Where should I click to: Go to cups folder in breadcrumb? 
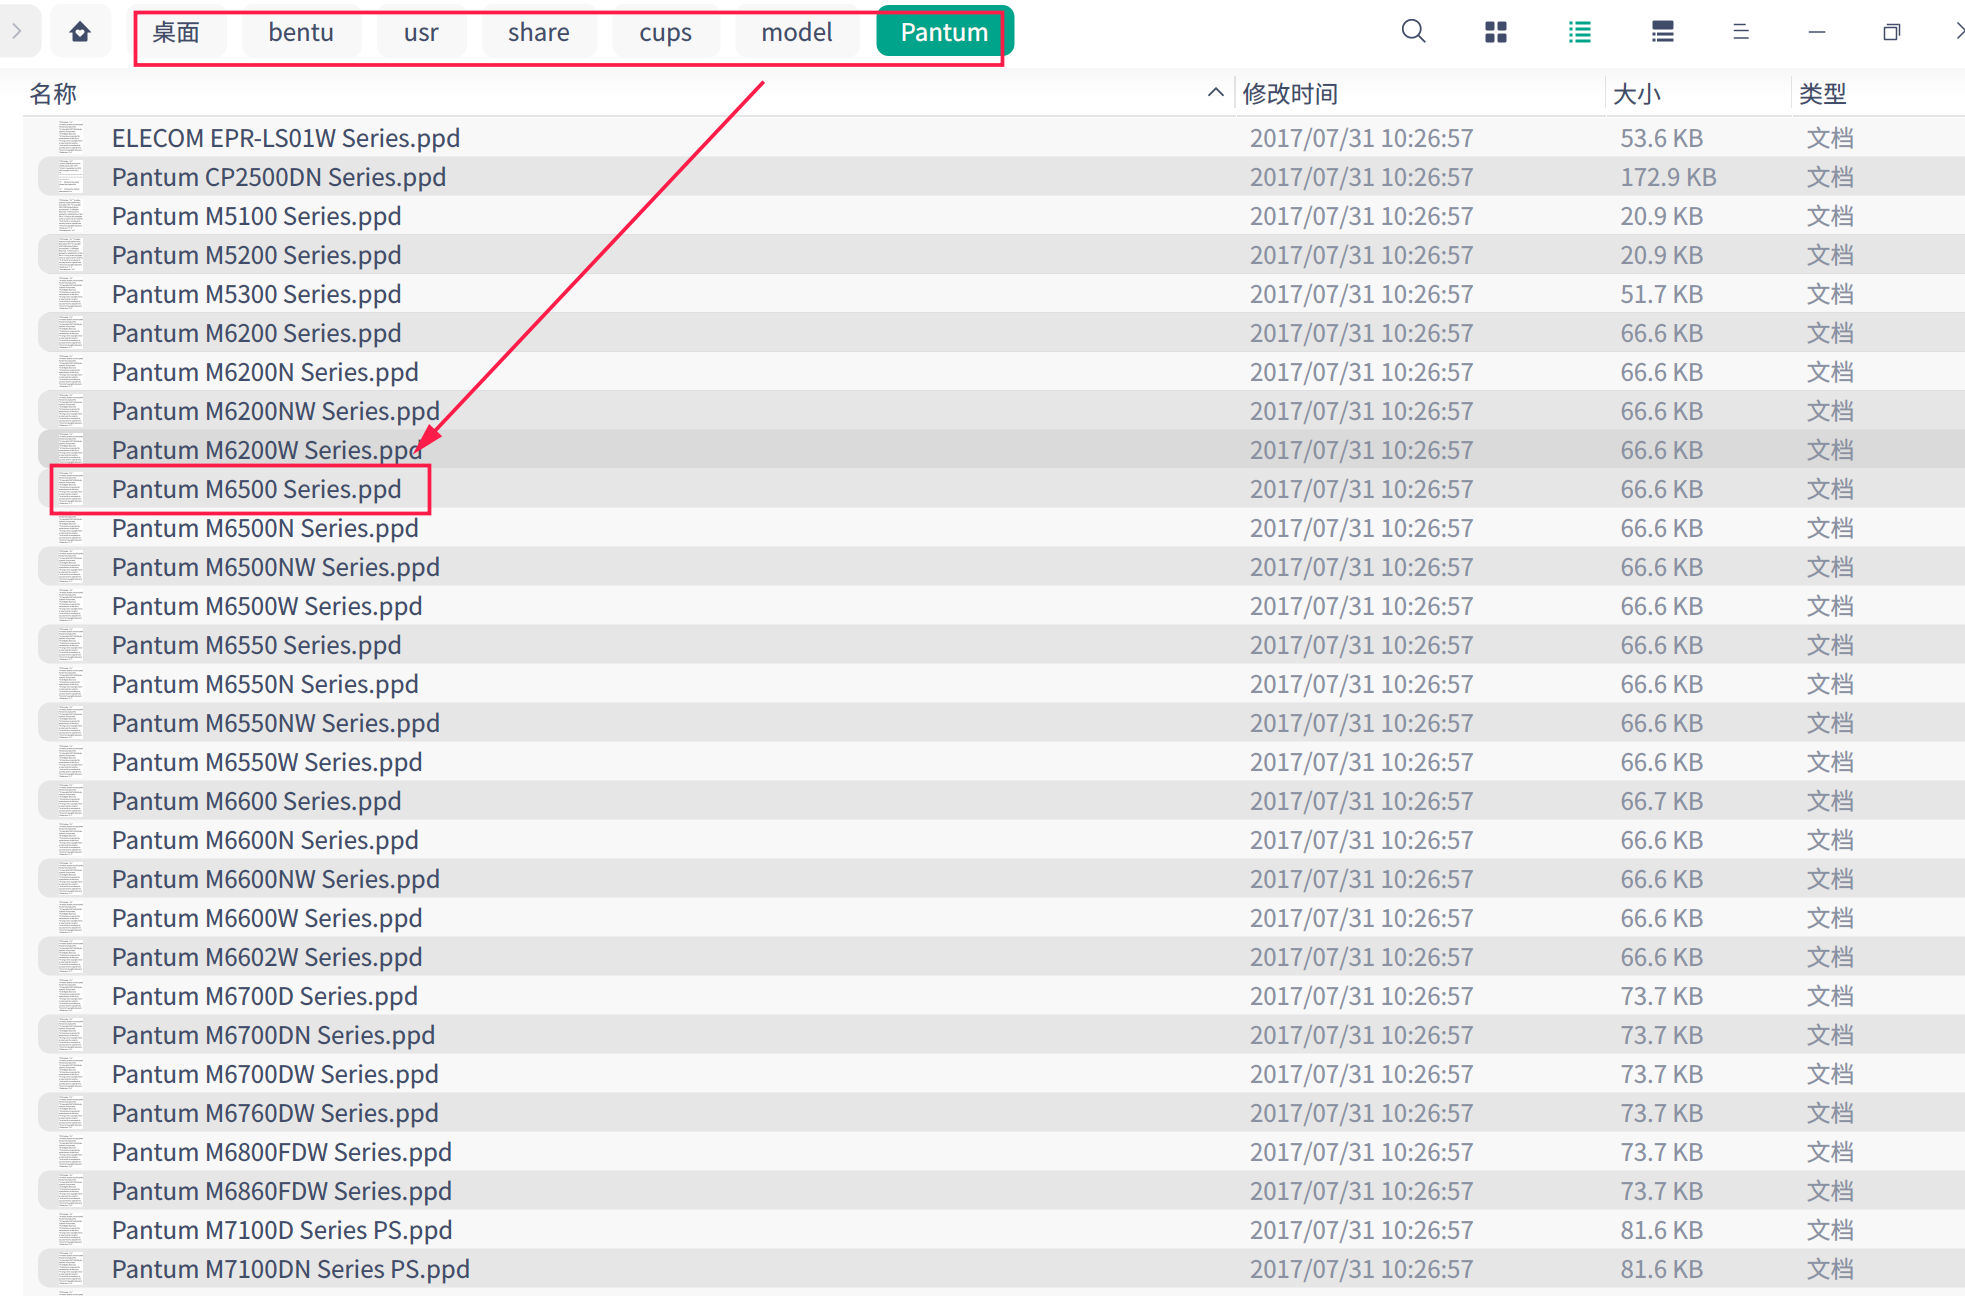(666, 32)
